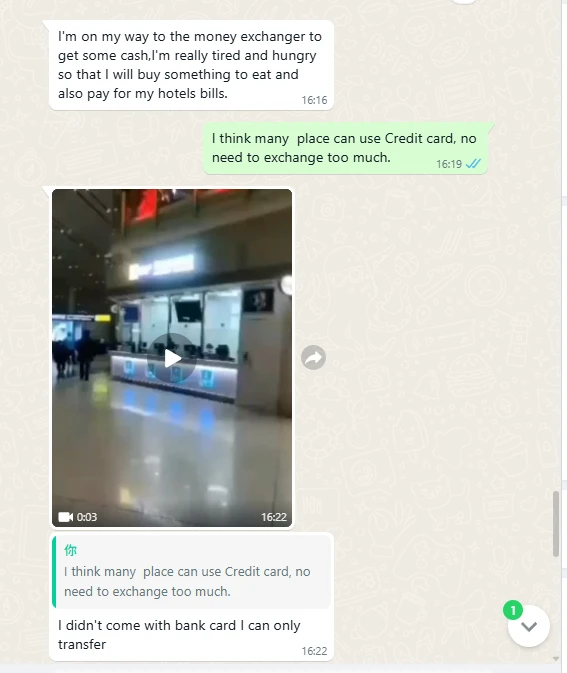
Task: Click the double check read receipt icon
Action: 473,164
